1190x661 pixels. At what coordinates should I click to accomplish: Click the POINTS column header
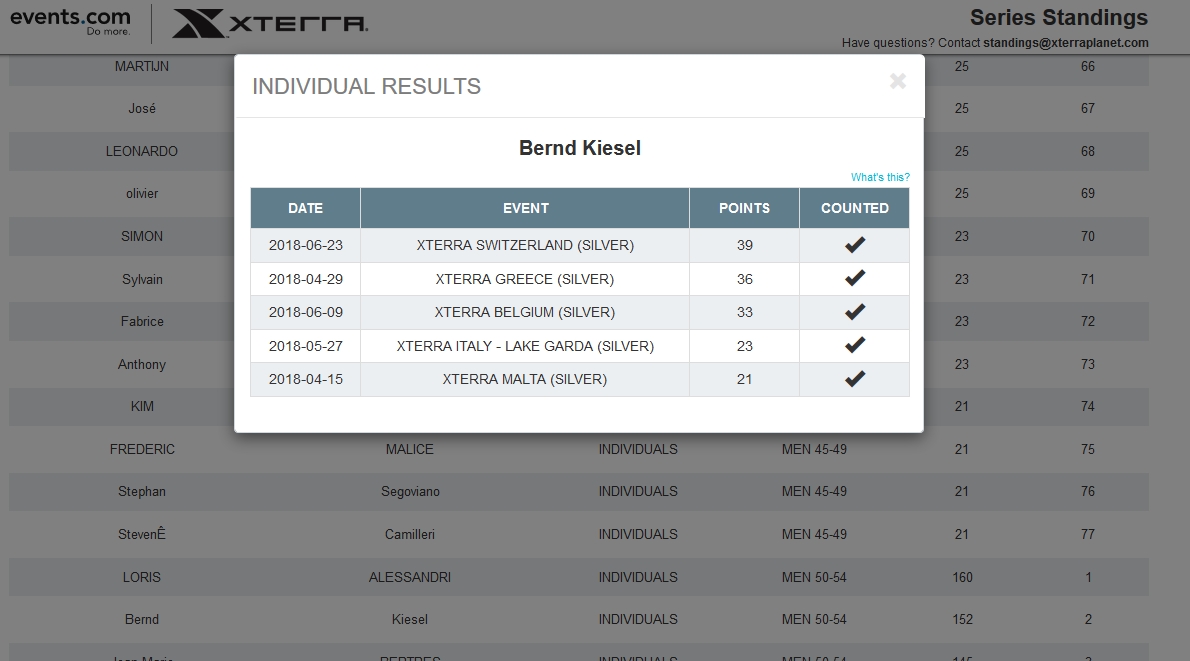coord(744,208)
